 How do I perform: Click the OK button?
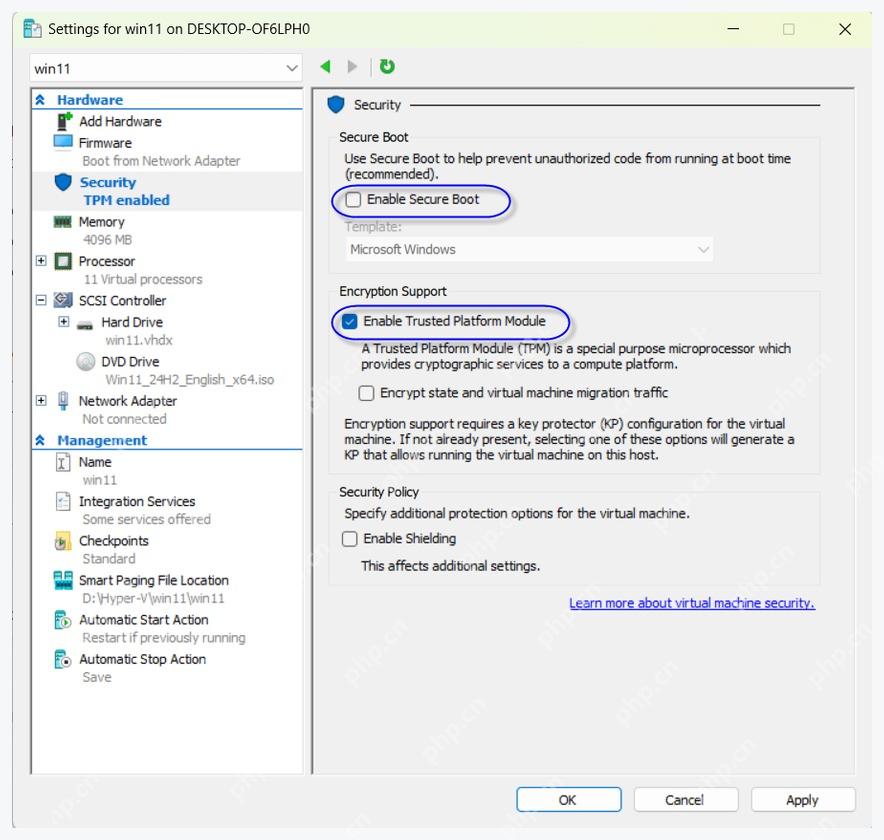[569, 800]
